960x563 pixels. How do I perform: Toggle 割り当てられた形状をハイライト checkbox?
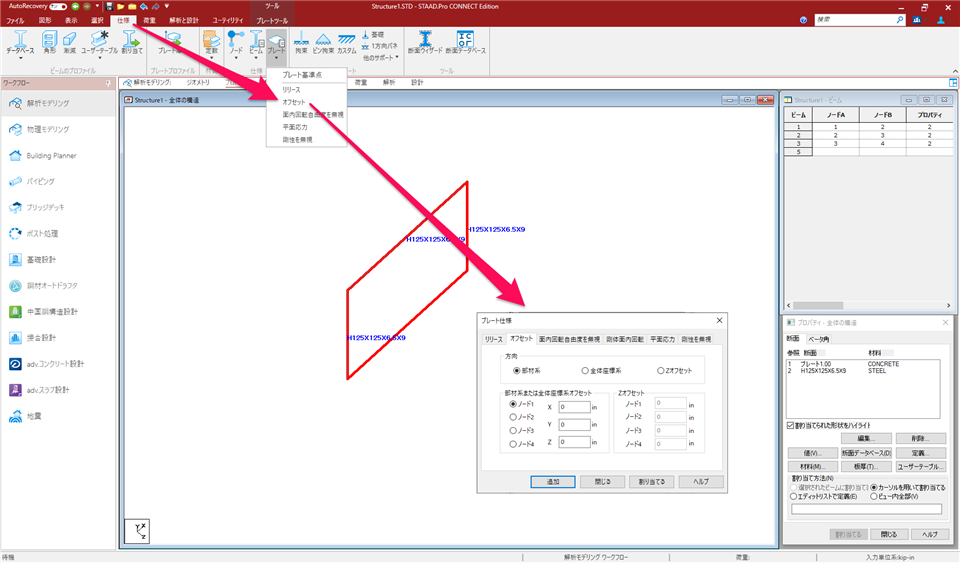pos(790,425)
